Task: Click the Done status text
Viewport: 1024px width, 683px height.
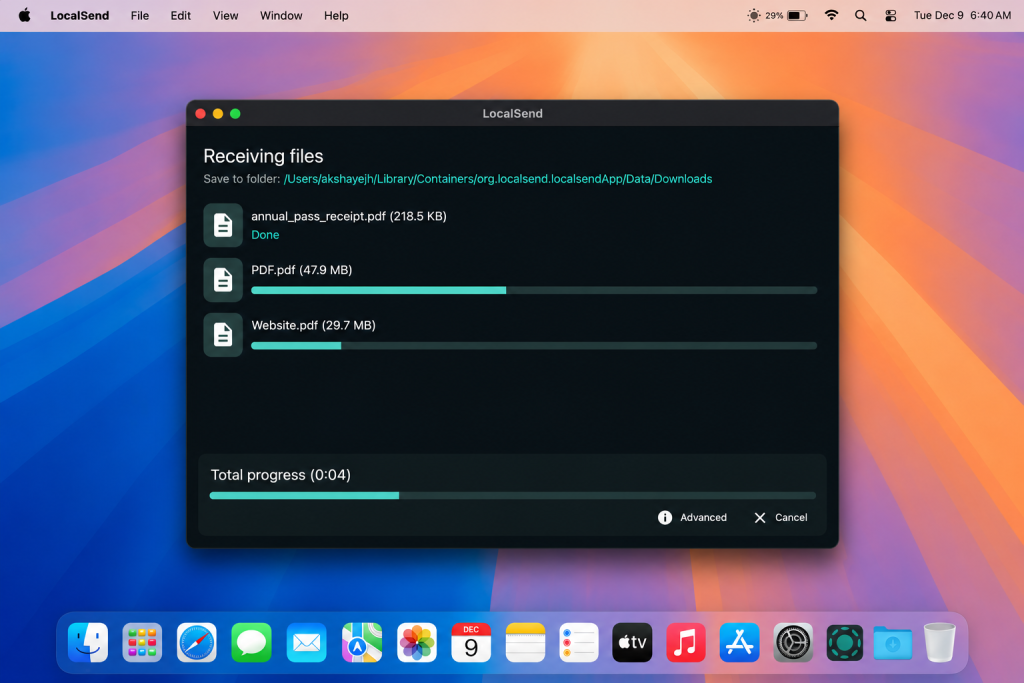Action: click(x=265, y=234)
